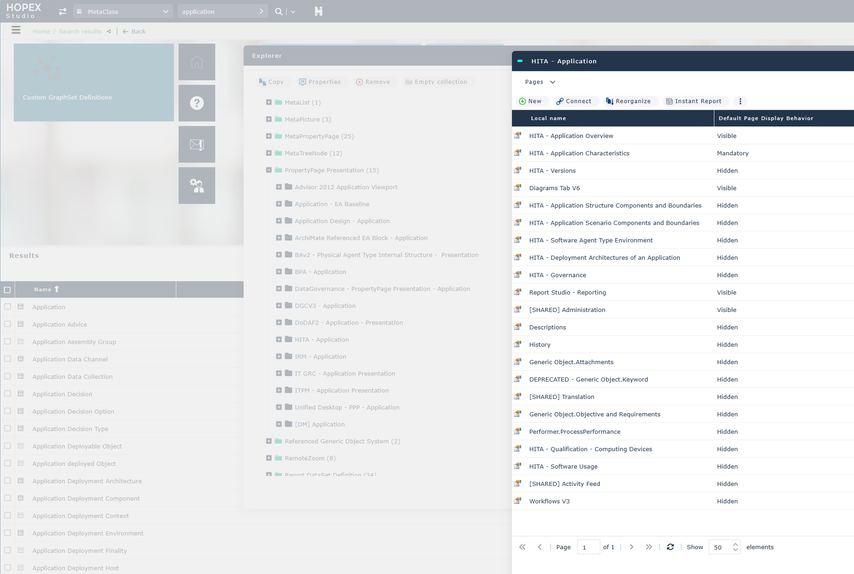The height and width of the screenshot is (574, 854).
Task: Open the hamburger navigation menu
Action: coord(16,30)
